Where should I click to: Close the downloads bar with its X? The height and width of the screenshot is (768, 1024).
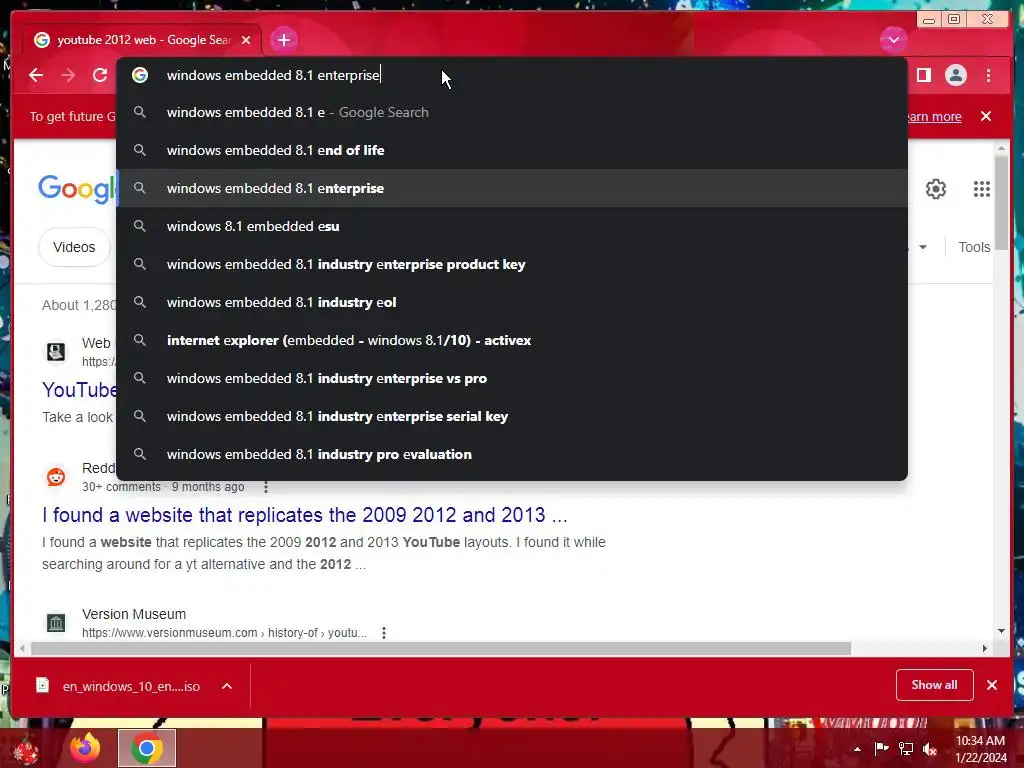992,685
